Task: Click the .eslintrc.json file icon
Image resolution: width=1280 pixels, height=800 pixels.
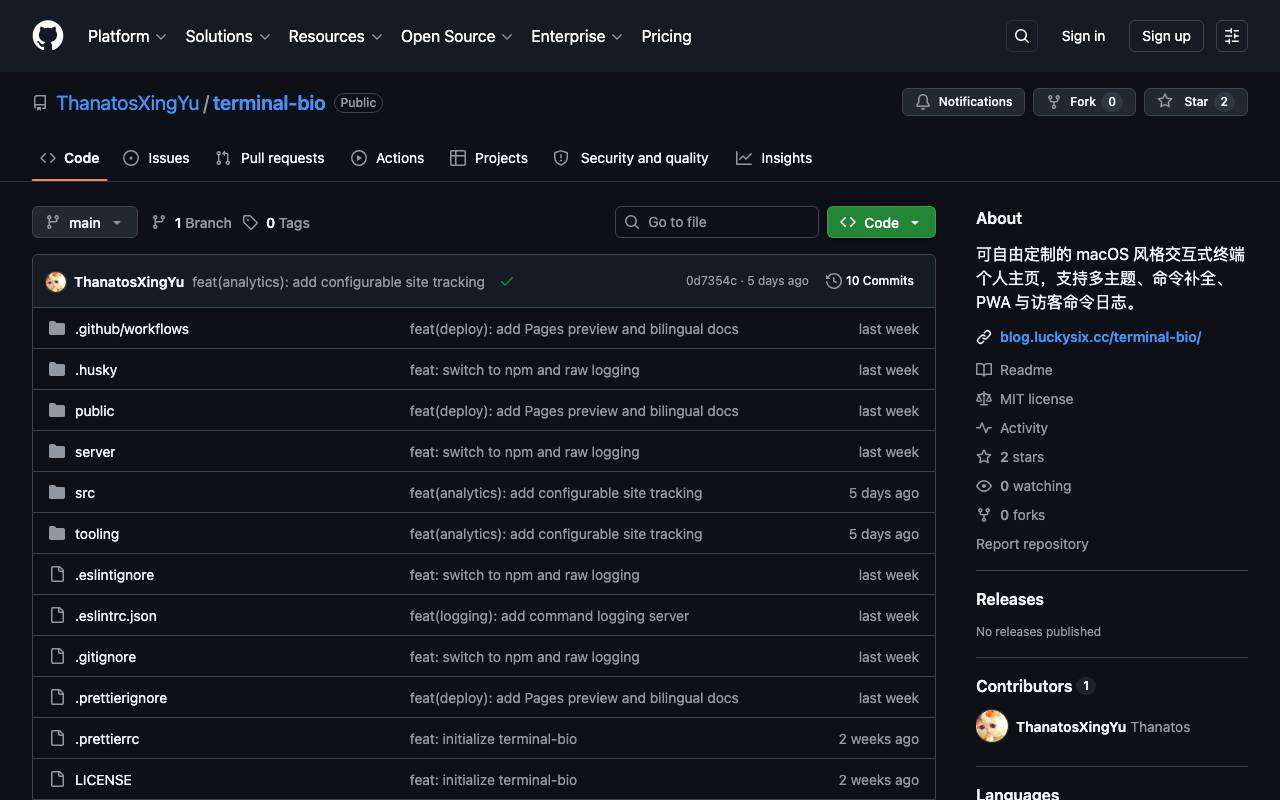Action: click(57, 615)
